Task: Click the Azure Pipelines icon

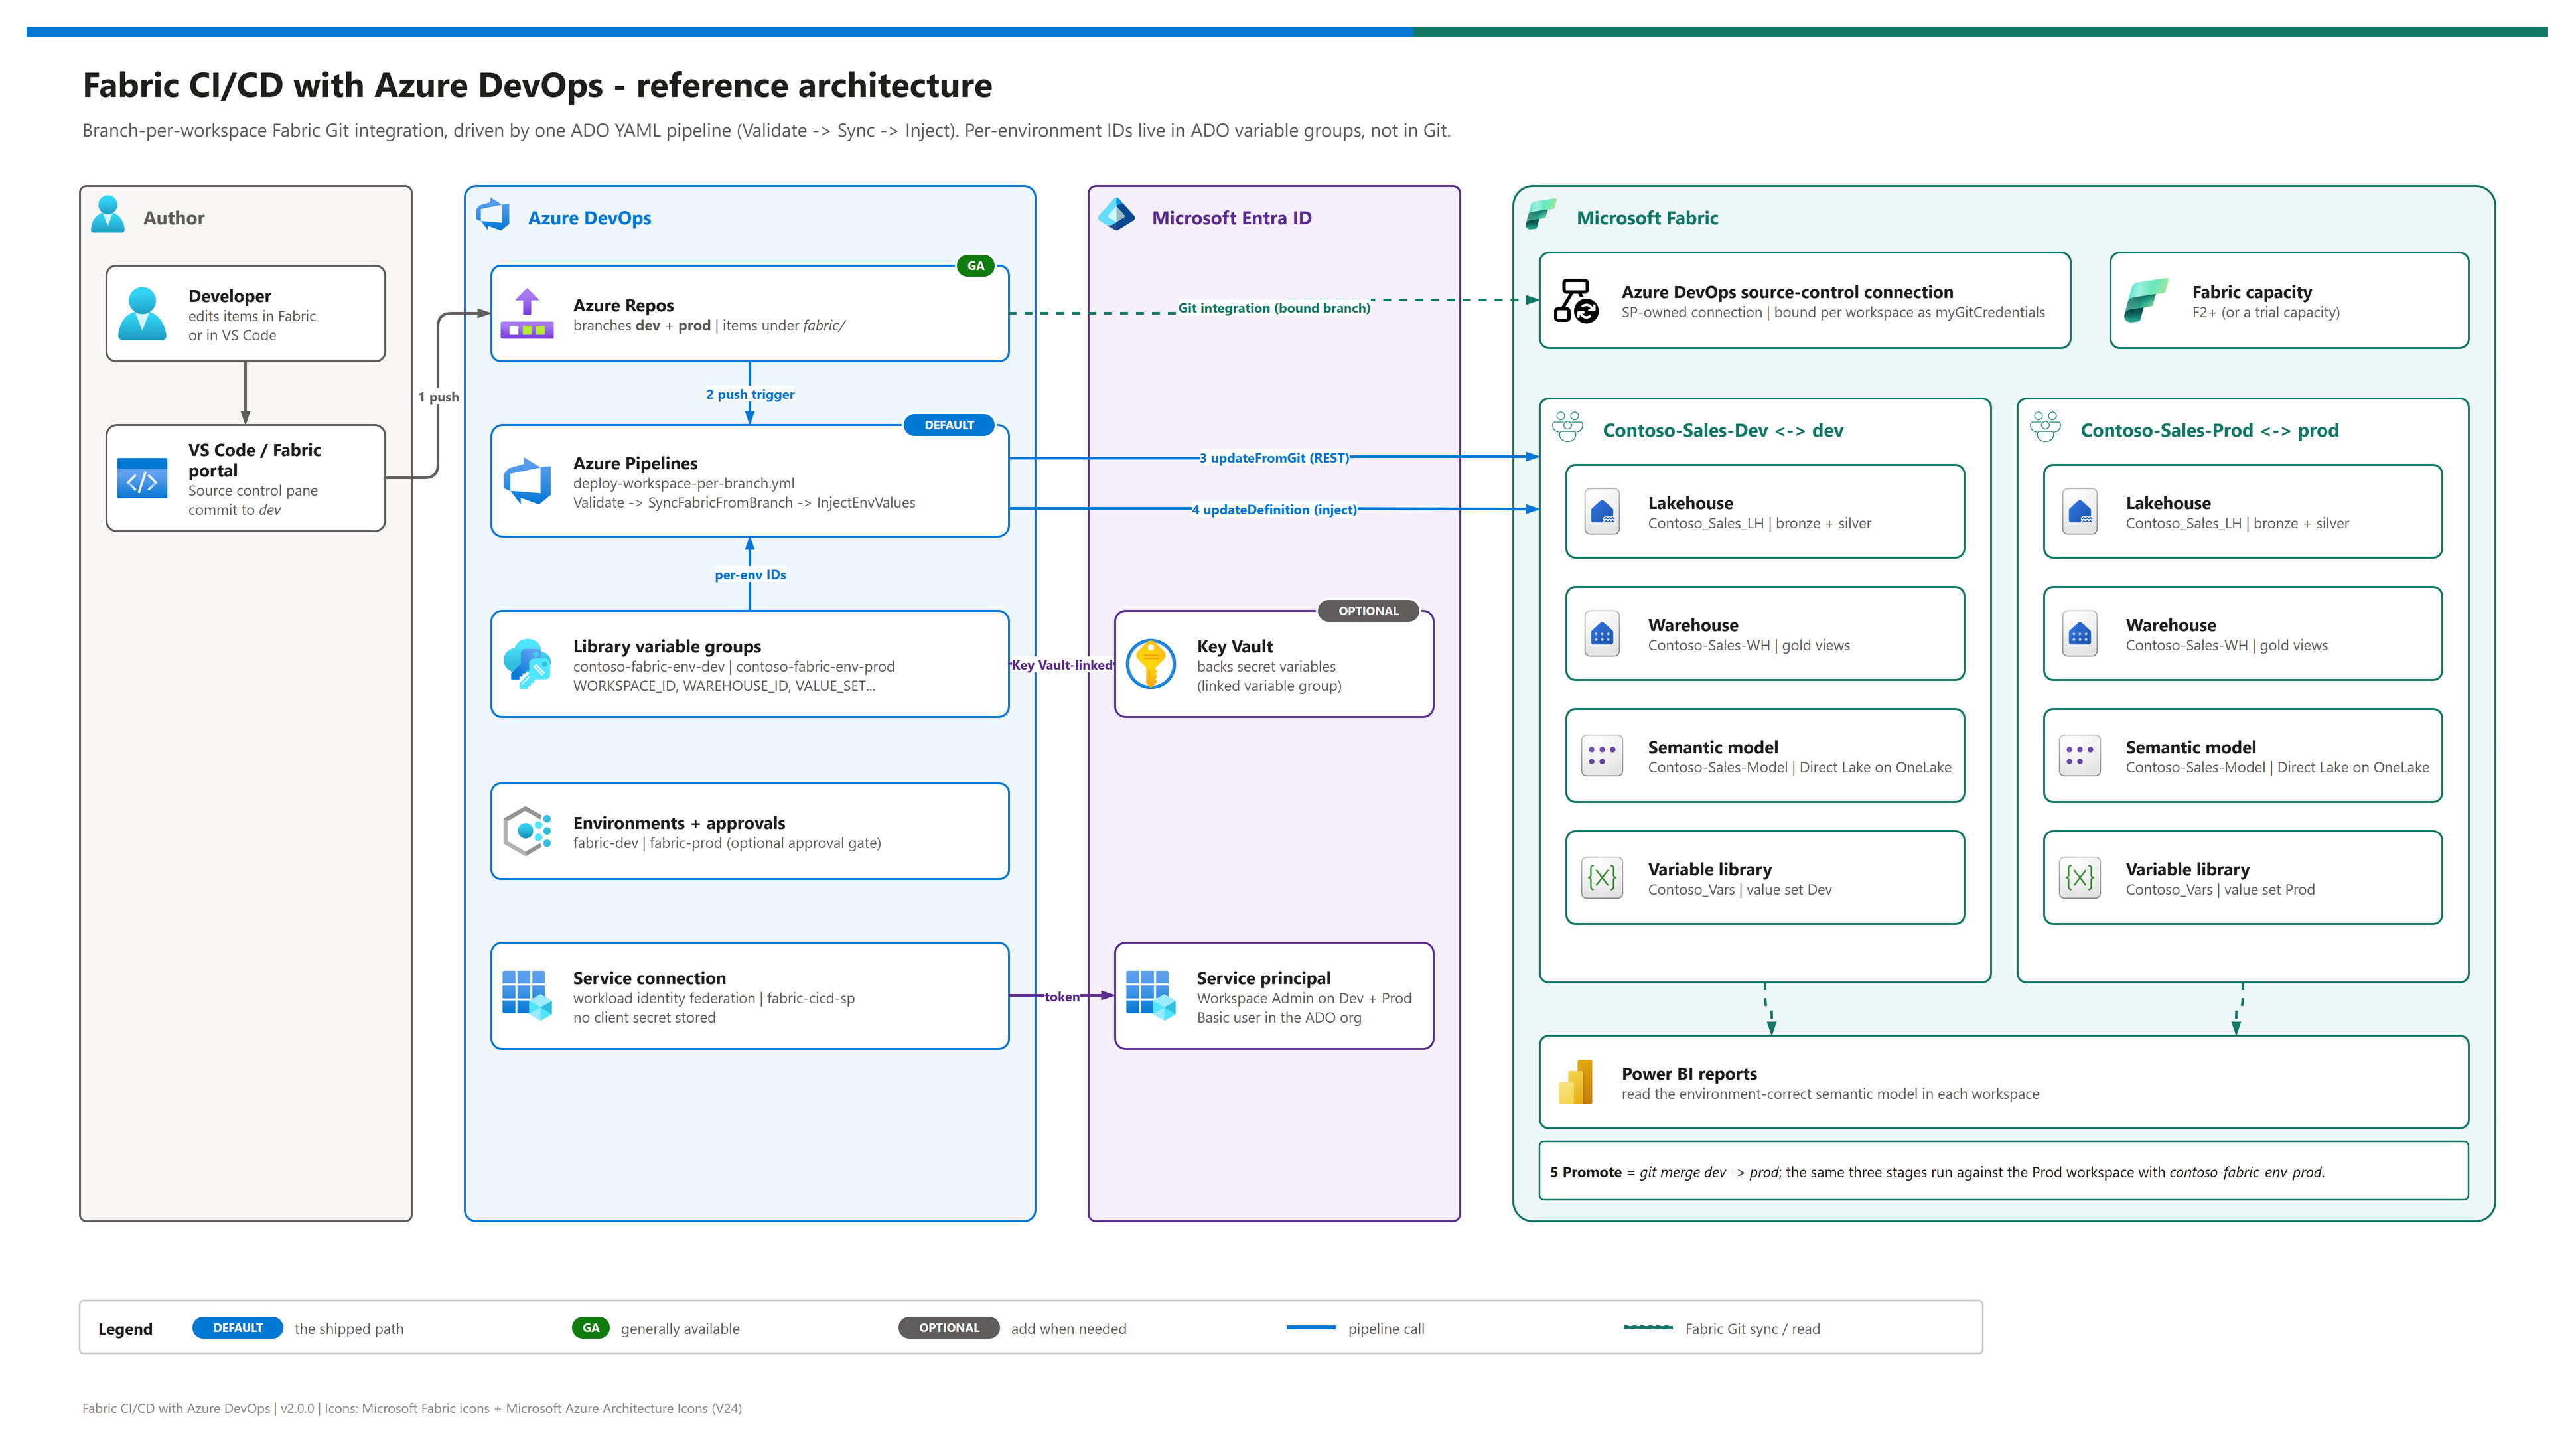Action: tap(527, 481)
